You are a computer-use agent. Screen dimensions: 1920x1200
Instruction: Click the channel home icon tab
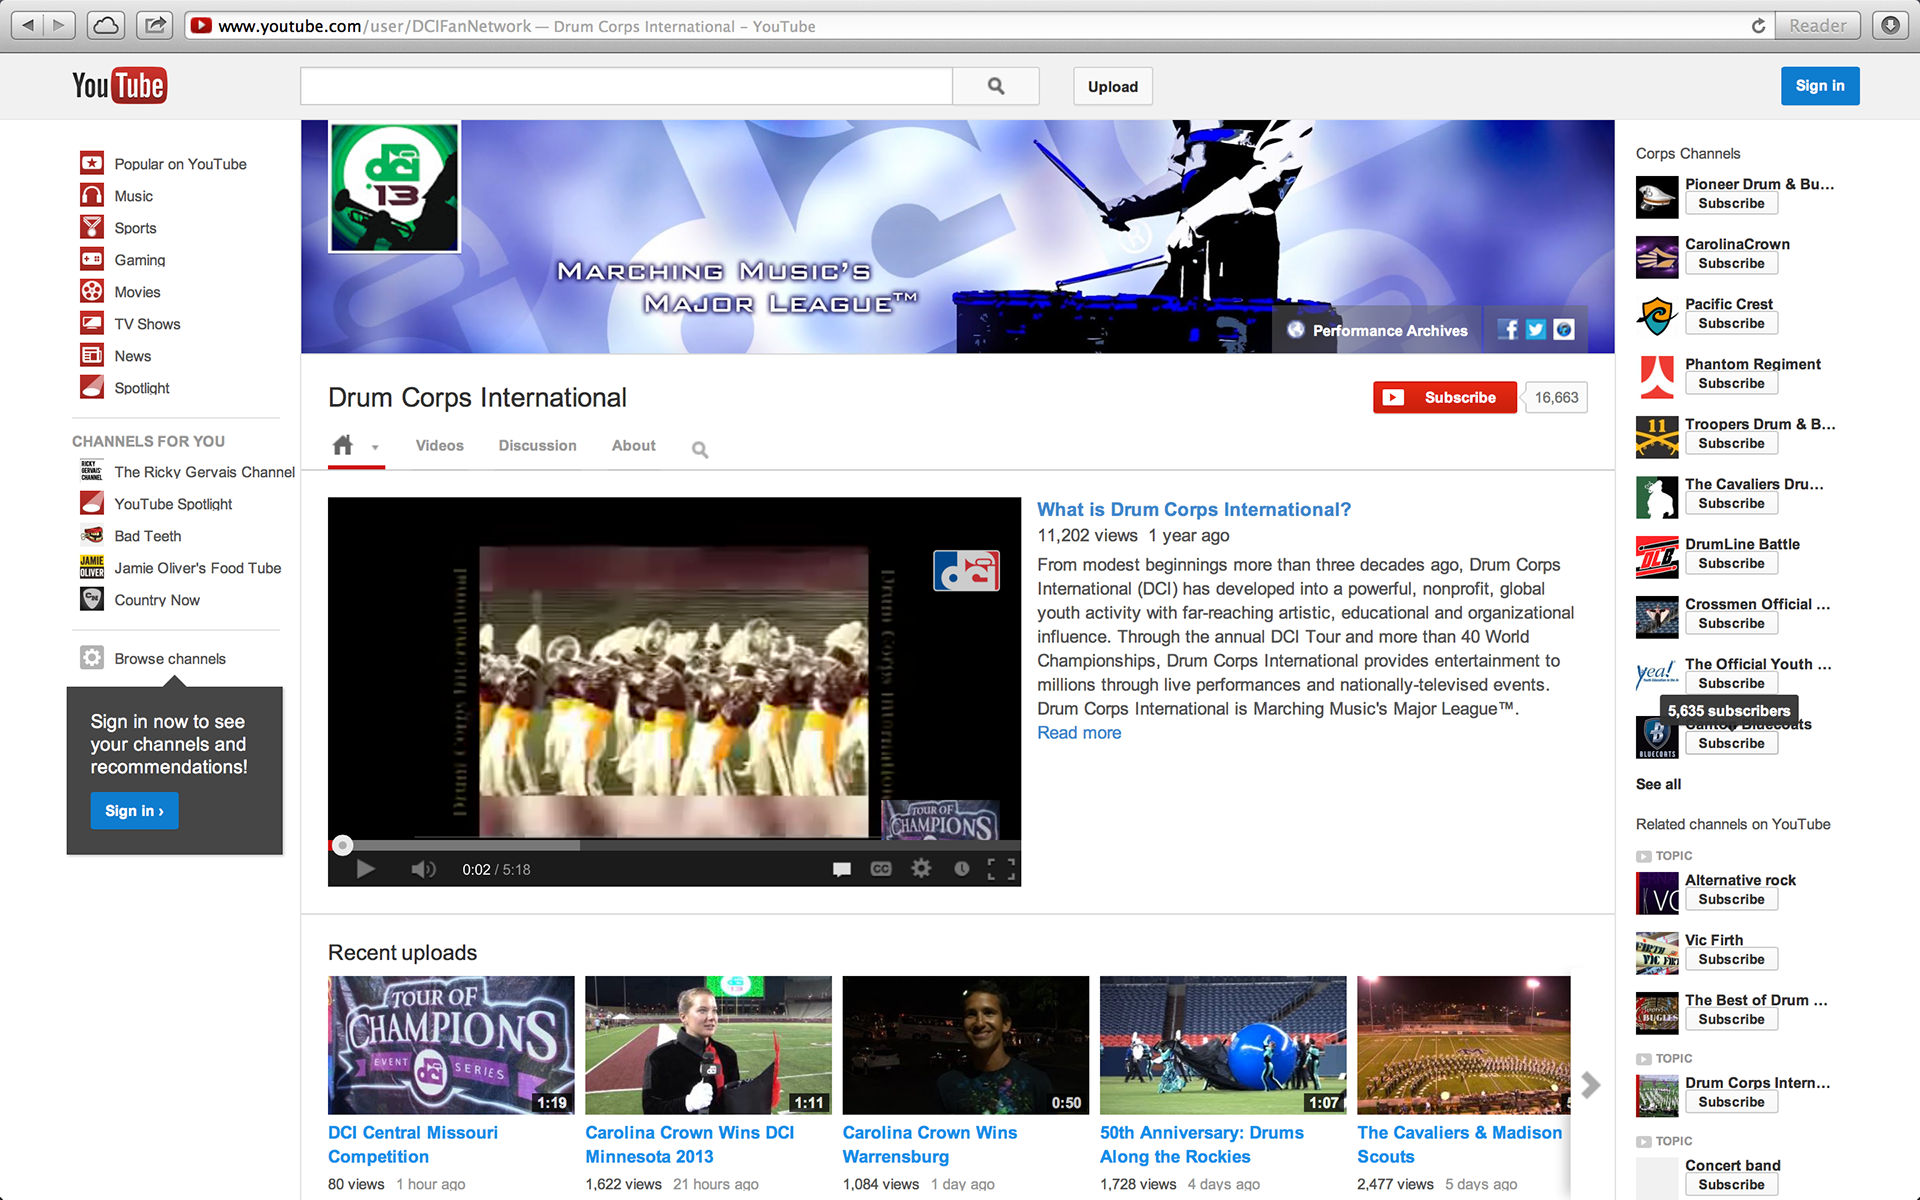[x=343, y=445]
